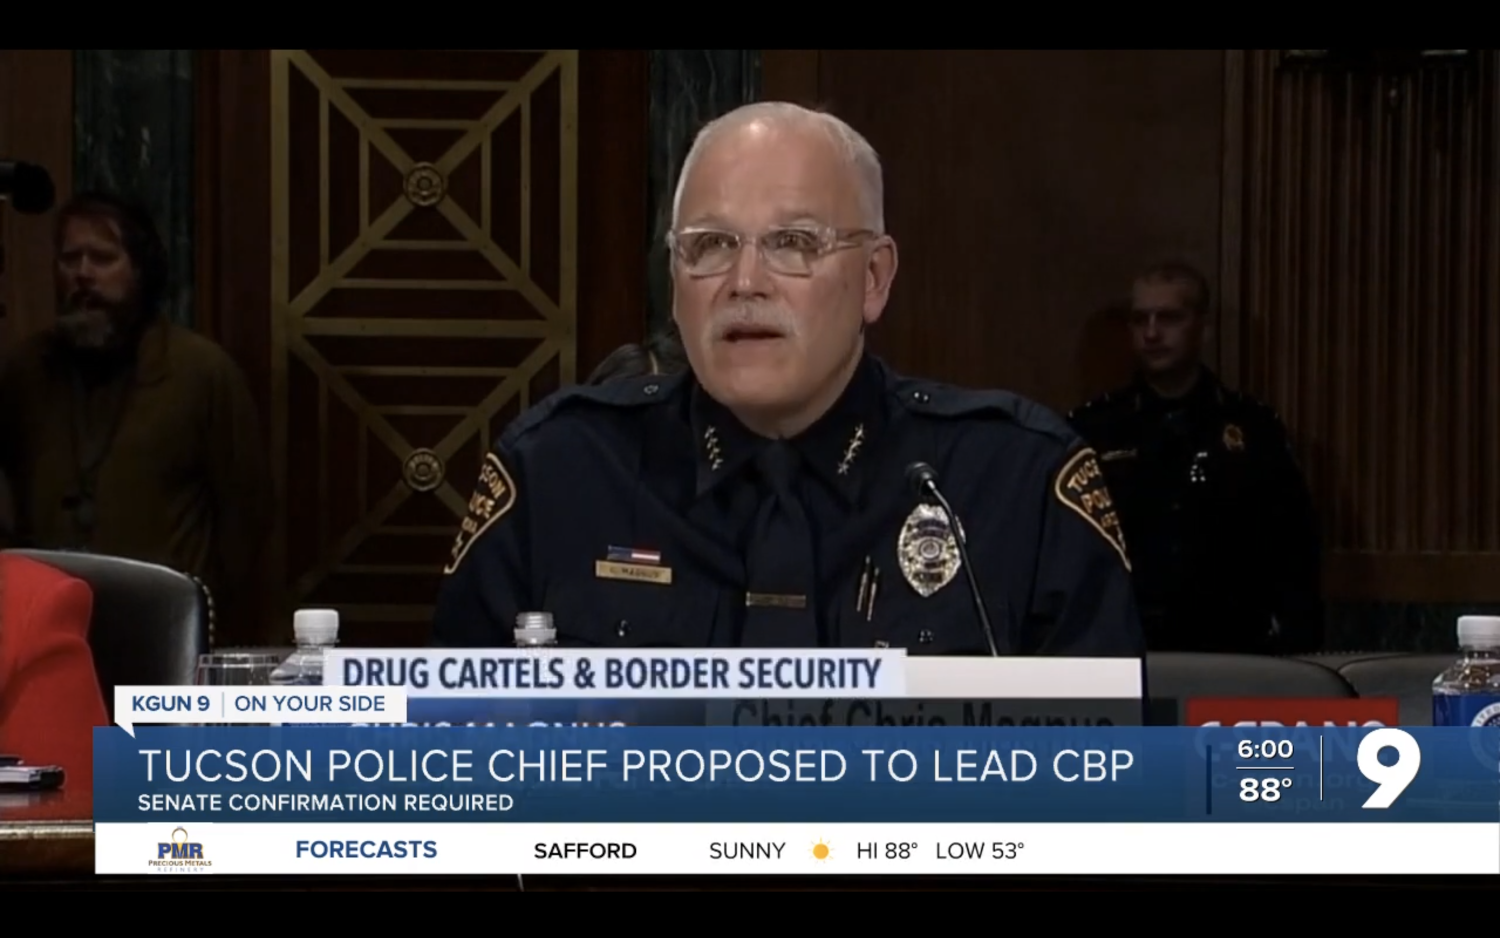Select the ON YOUR SIDE tag
The image size is (1500, 938).
point(309,704)
